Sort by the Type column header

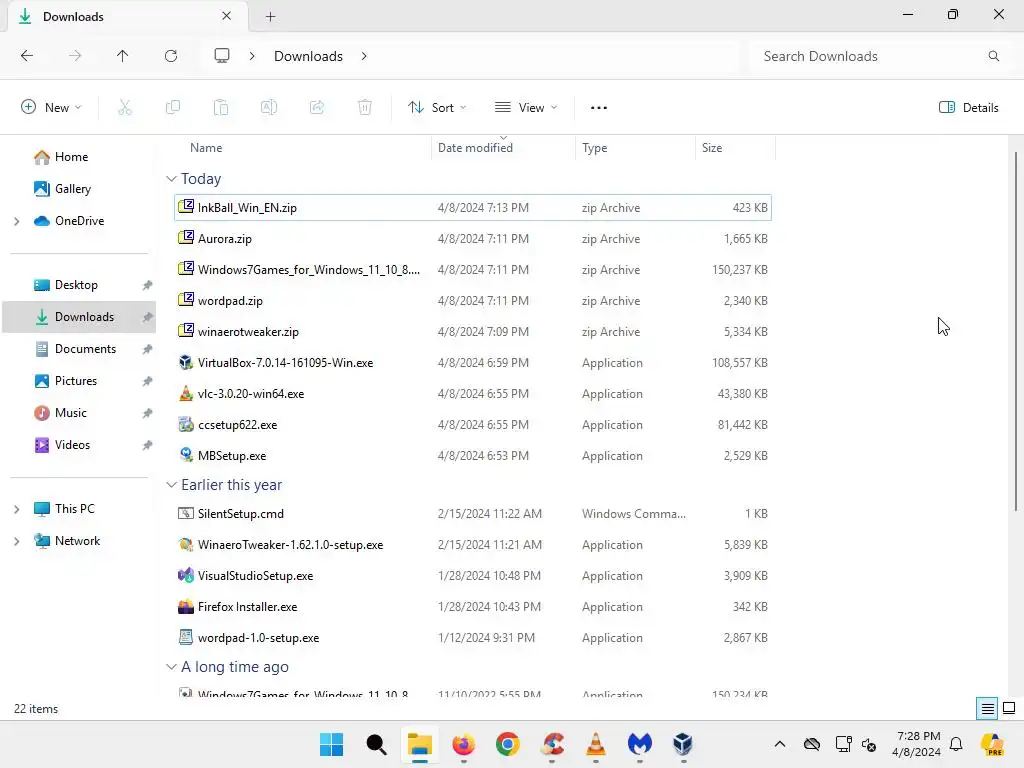pyautogui.click(x=635, y=148)
